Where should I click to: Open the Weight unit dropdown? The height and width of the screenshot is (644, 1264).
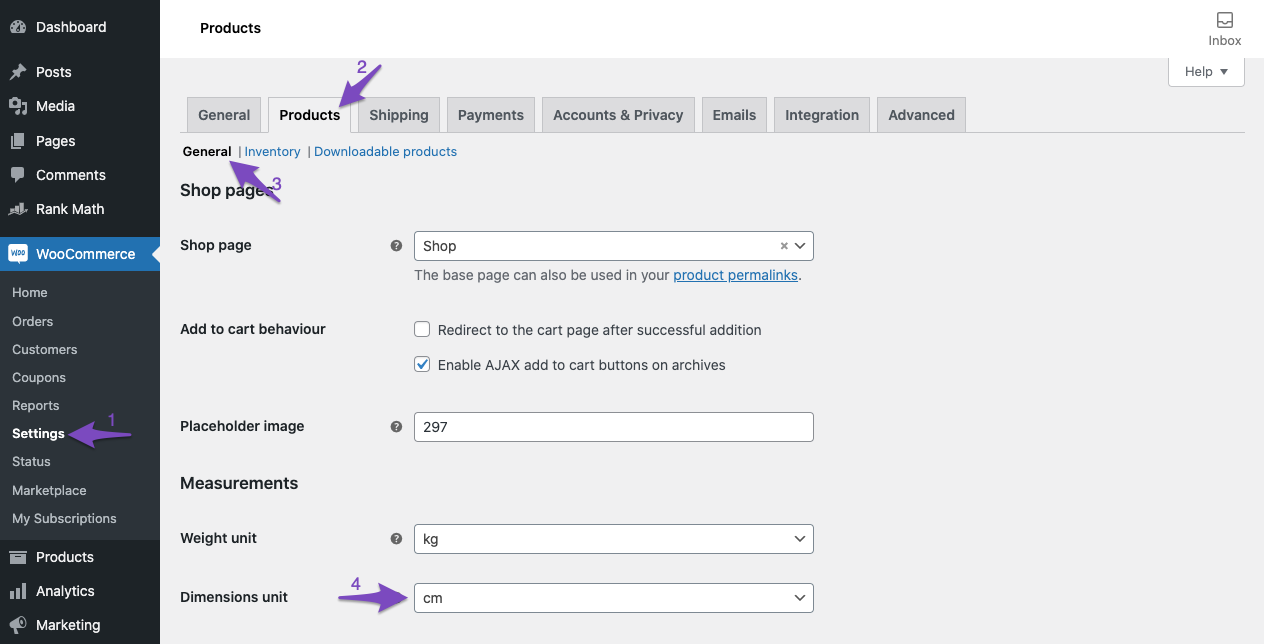click(x=614, y=539)
